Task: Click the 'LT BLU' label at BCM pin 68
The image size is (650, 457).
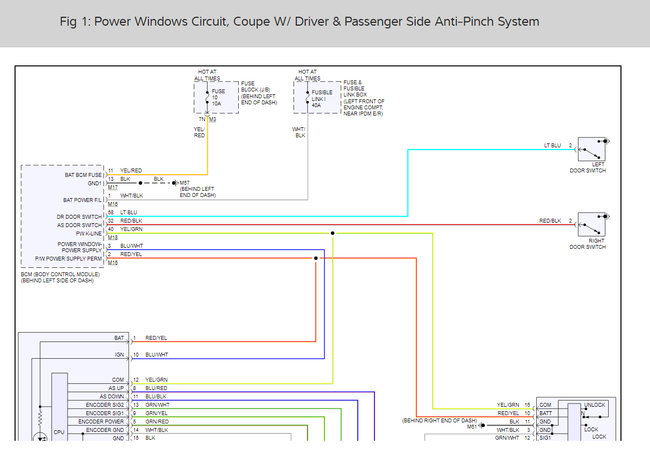Action: tap(129, 212)
